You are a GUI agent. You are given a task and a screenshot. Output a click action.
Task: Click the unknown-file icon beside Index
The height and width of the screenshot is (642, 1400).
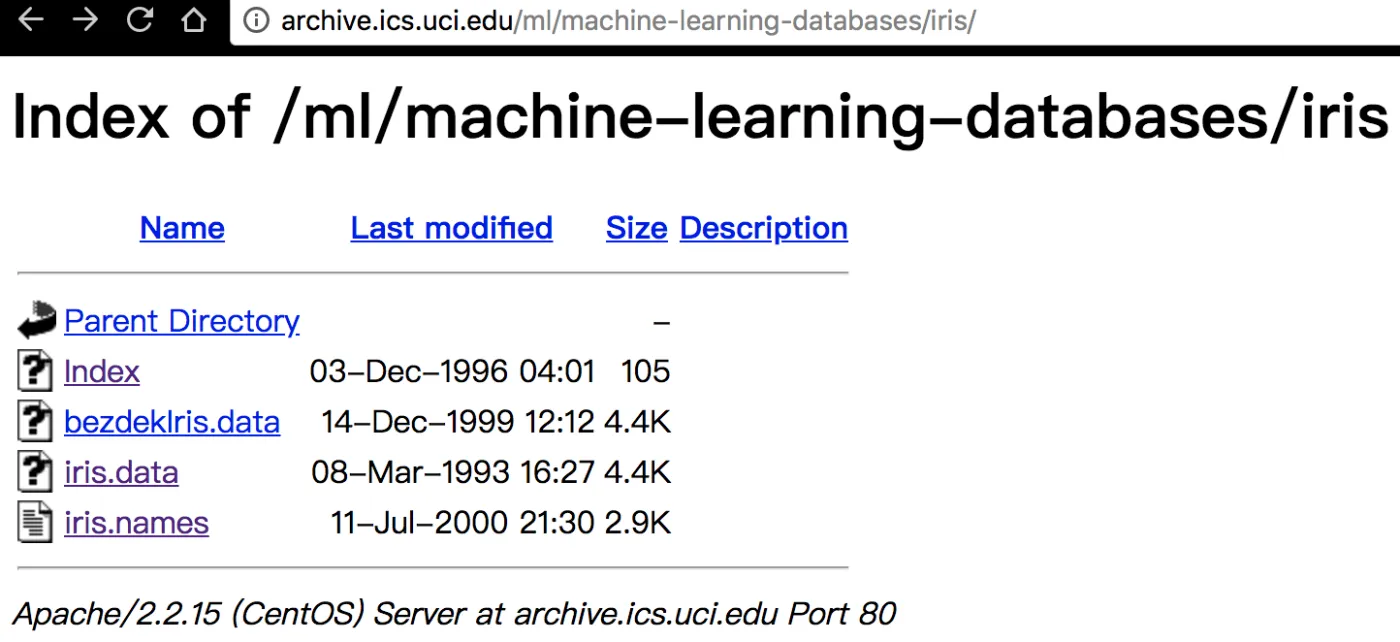35,372
